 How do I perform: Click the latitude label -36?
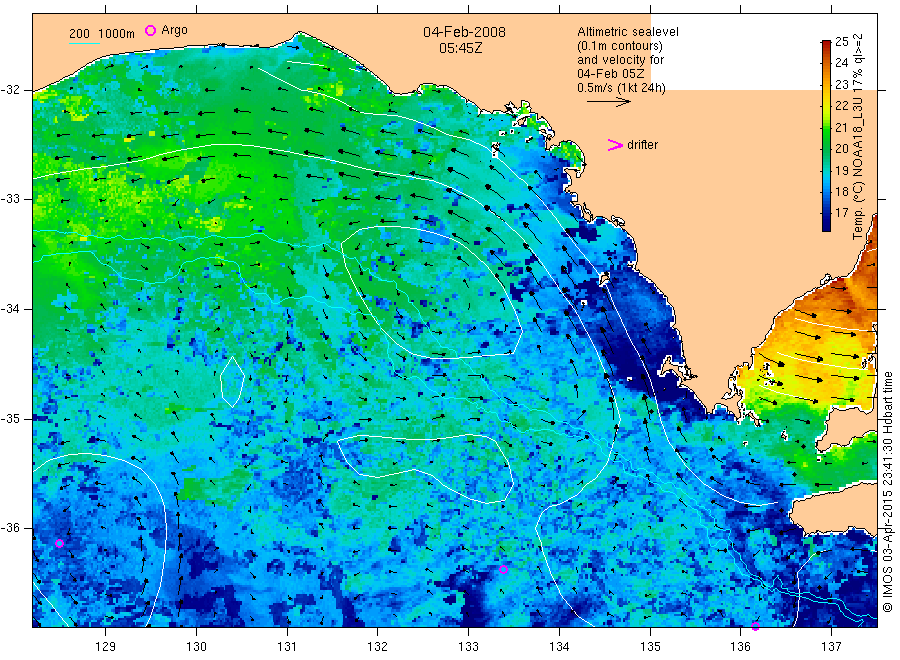[10, 528]
